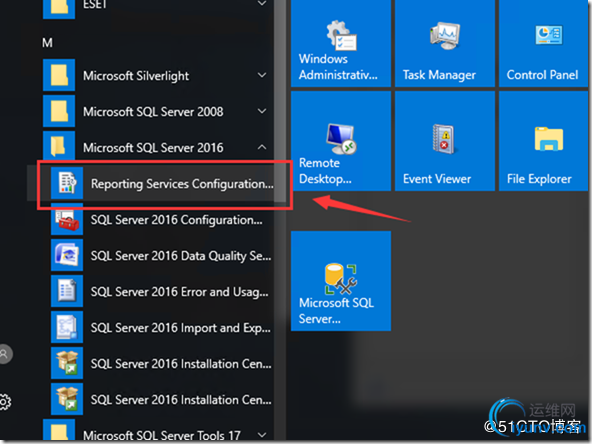Collapse Microsoft SQL Server 2016 chevron
Viewport: 592px width, 444px height.
262,147
